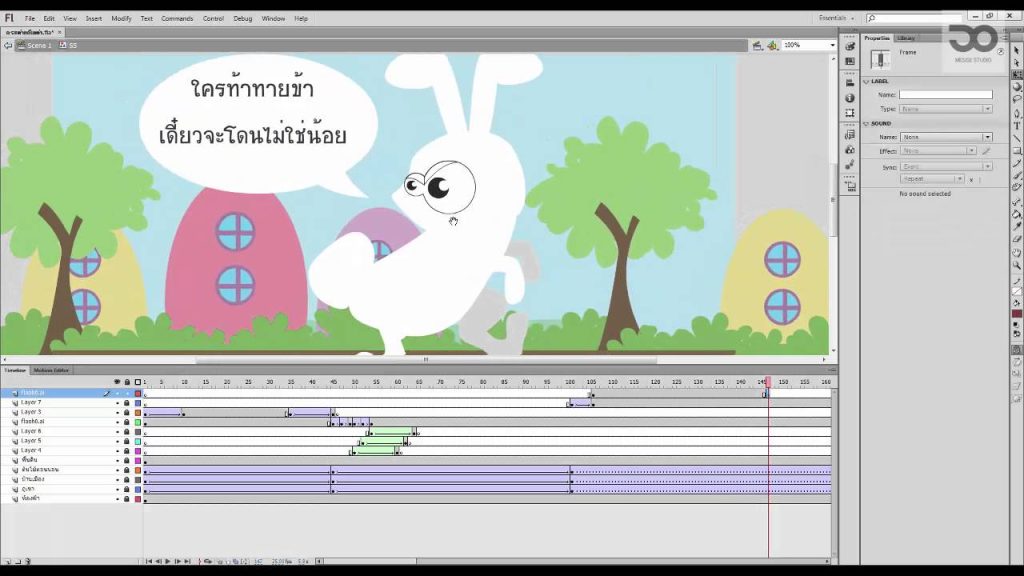This screenshot has height=576, width=1024.
Task: Click the SS symbol breadcrumb
Action: click(x=68, y=45)
